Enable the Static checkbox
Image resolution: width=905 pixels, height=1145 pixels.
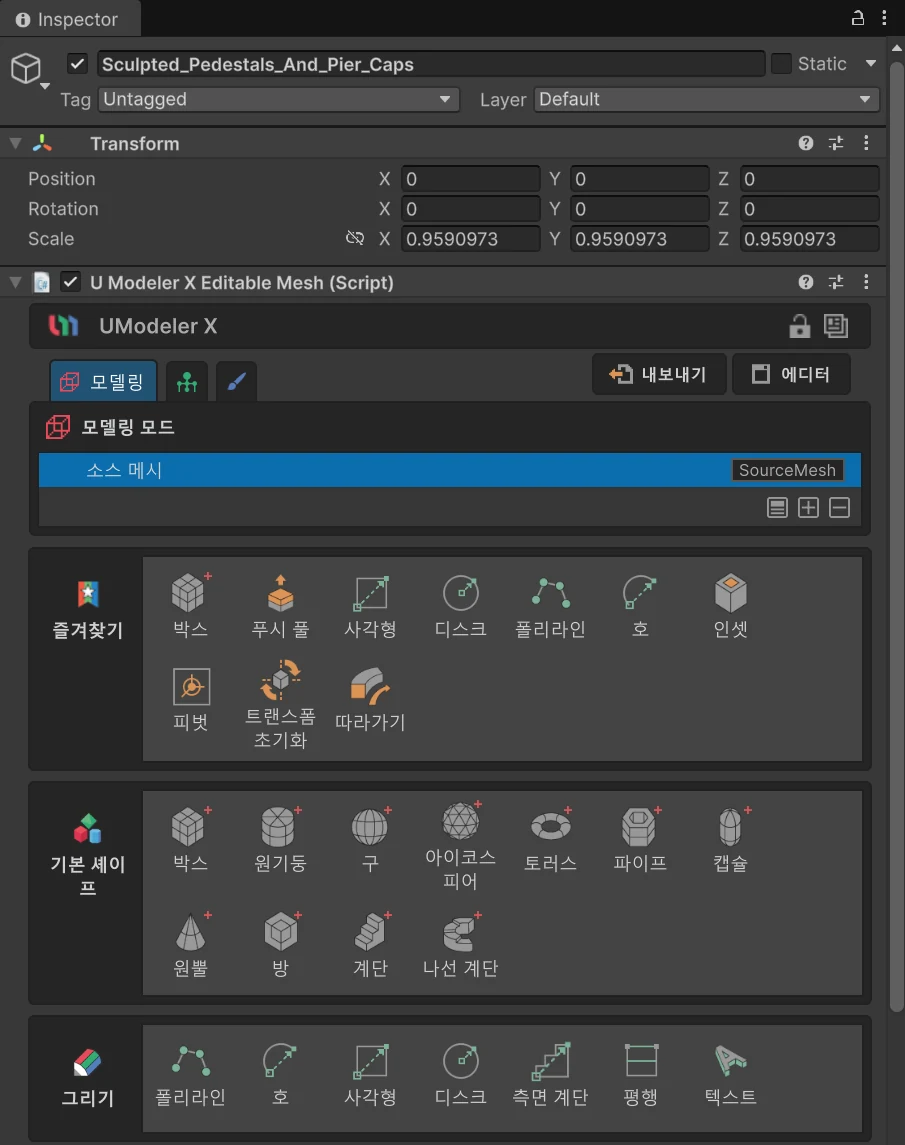click(x=781, y=64)
